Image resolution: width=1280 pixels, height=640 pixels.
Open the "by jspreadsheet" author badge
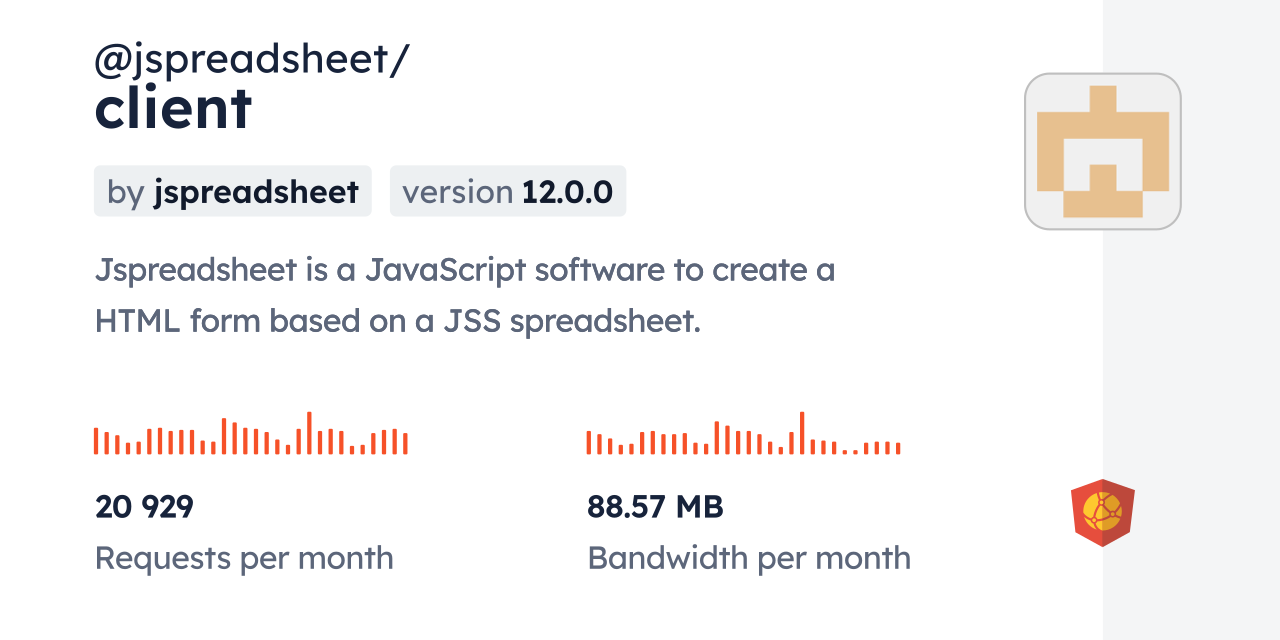tap(232, 191)
